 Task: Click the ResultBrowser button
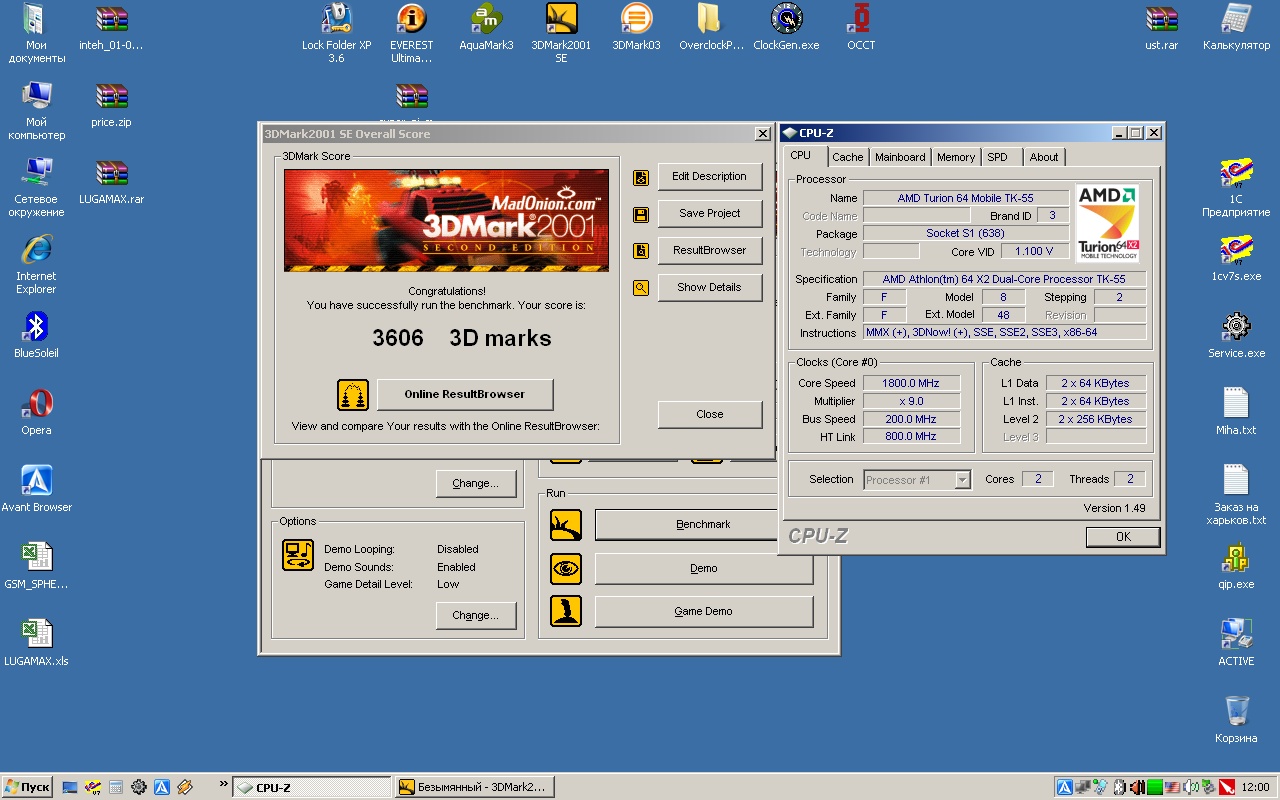709,251
